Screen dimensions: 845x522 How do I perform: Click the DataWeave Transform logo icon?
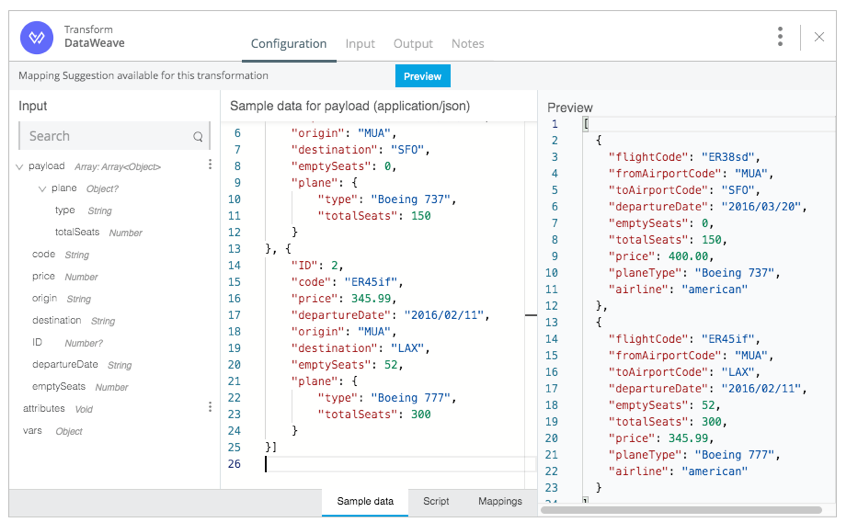(37, 37)
